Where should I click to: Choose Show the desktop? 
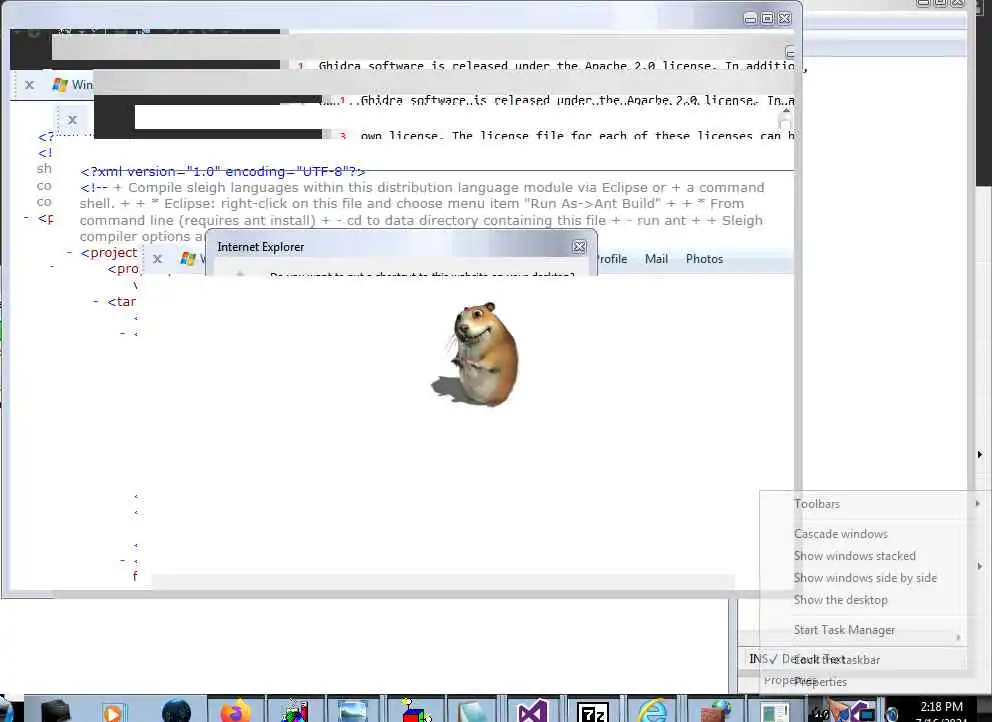[841, 600]
